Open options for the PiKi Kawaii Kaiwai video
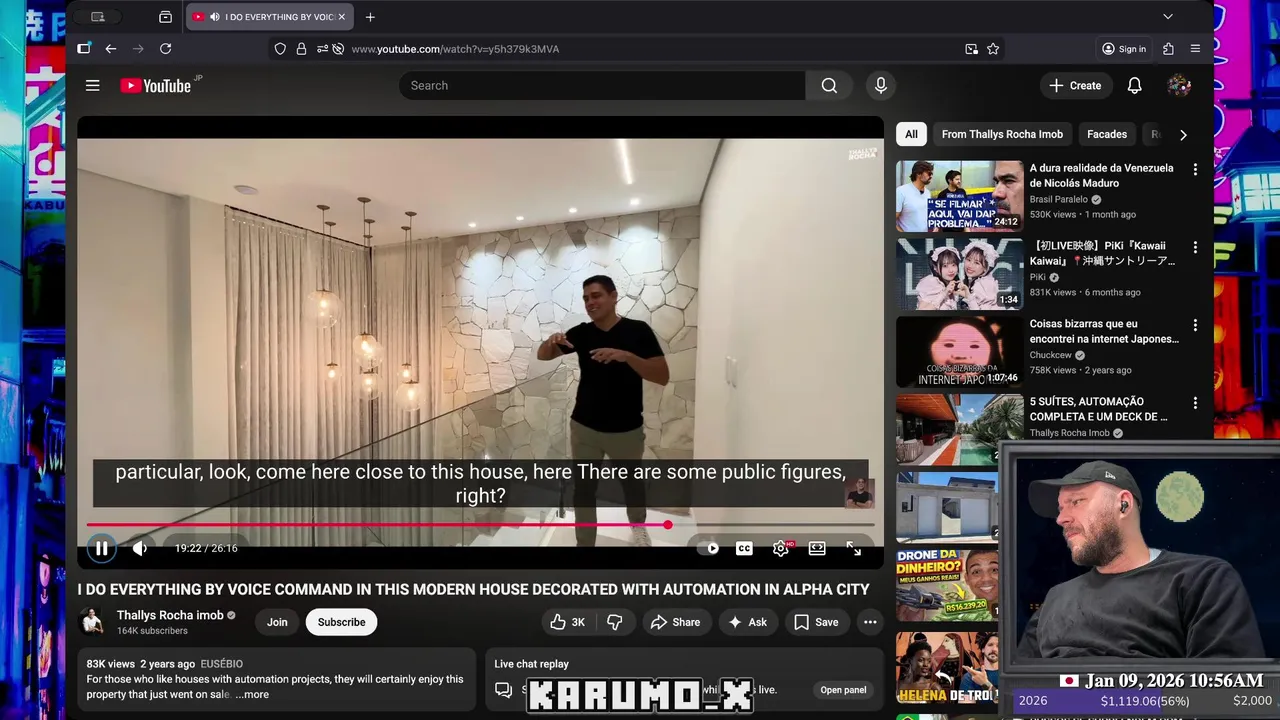This screenshot has width=1280, height=720. click(1194, 248)
